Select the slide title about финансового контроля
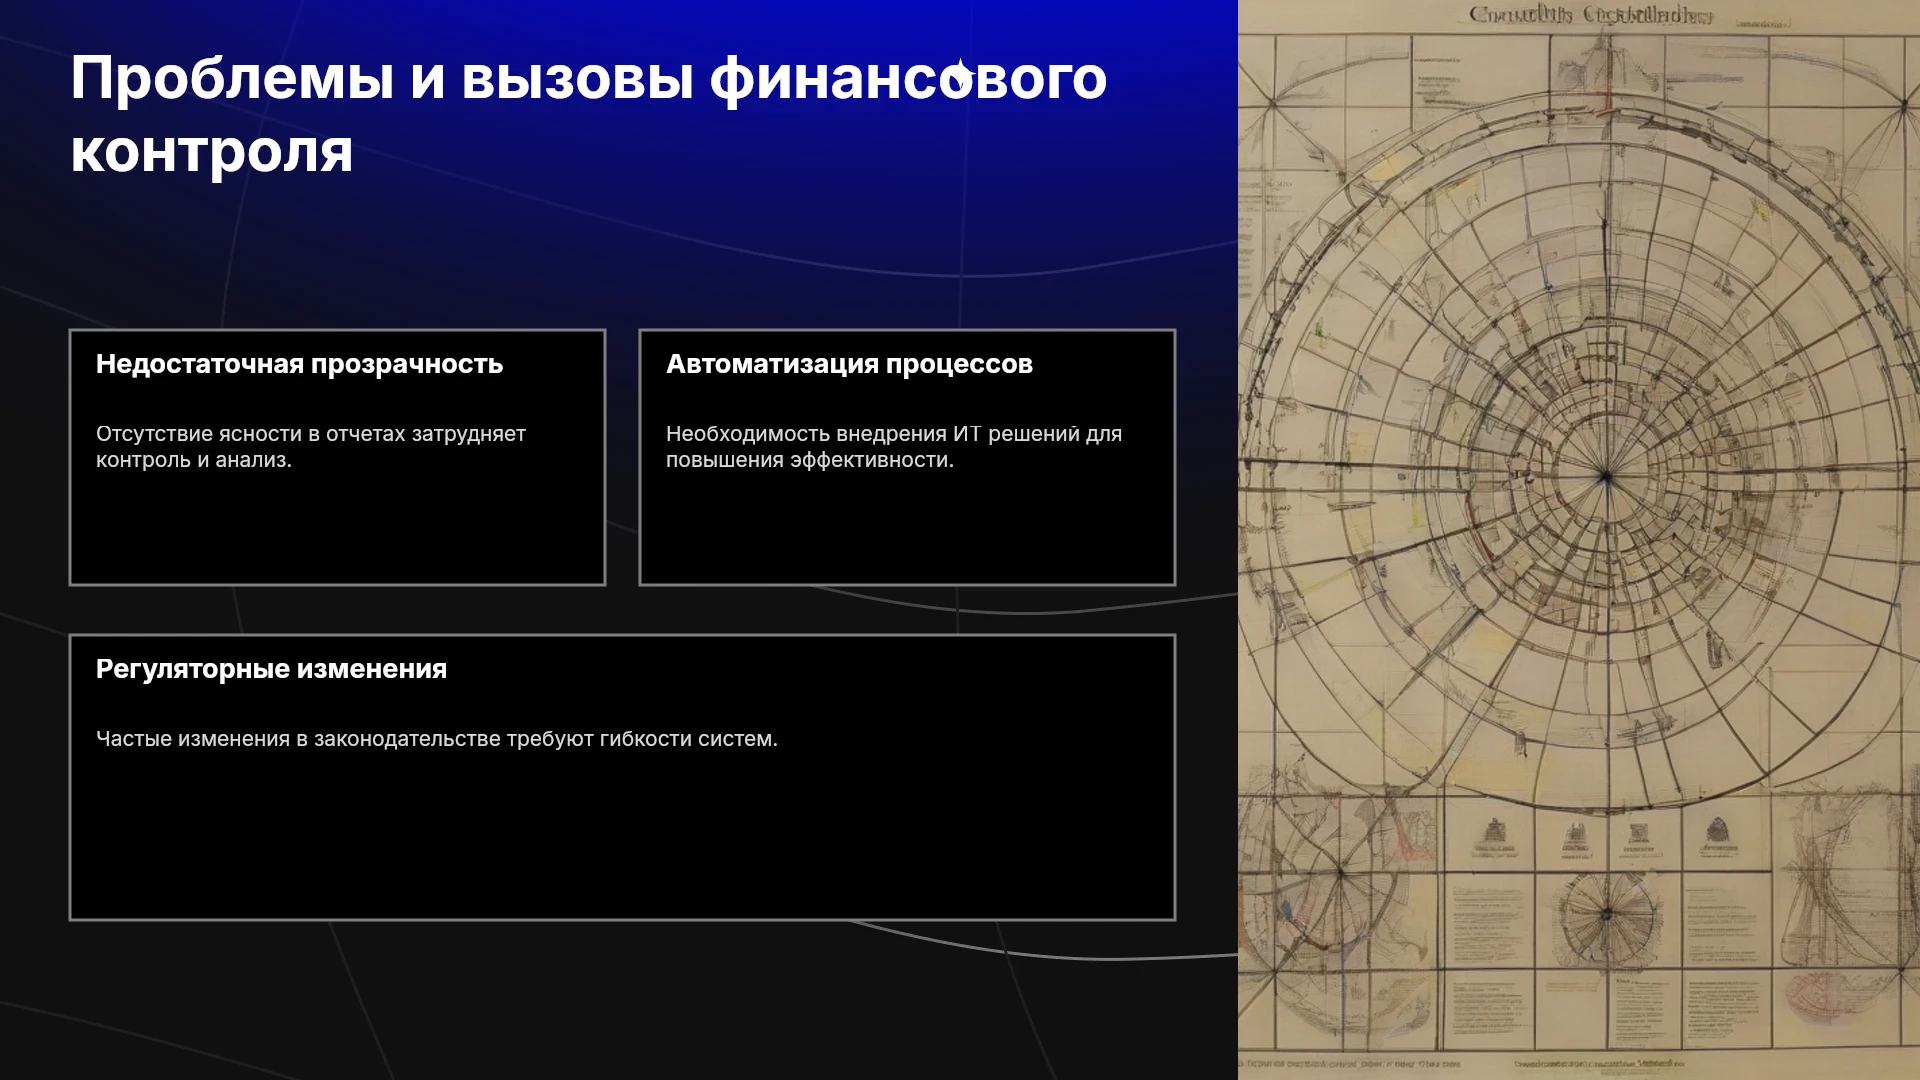The height and width of the screenshot is (1080, 1920). (x=588, y=114)
